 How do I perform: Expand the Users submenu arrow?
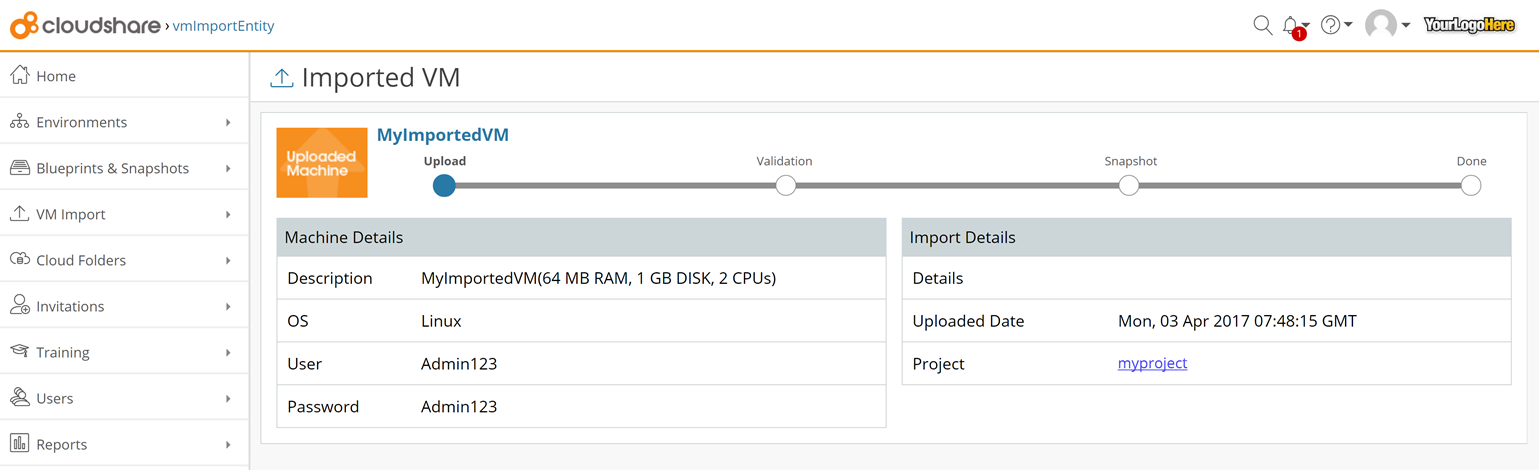pyautogui.click(x=228, y=398)
